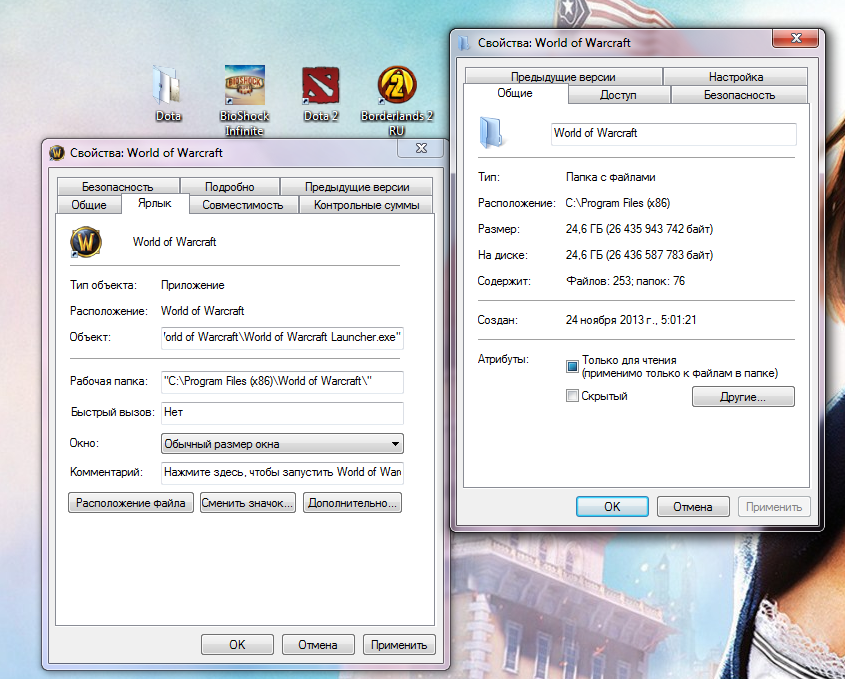Click the shortcut name field 'World of Warcraft'
845x679 pixels.
tap(174, 242)
